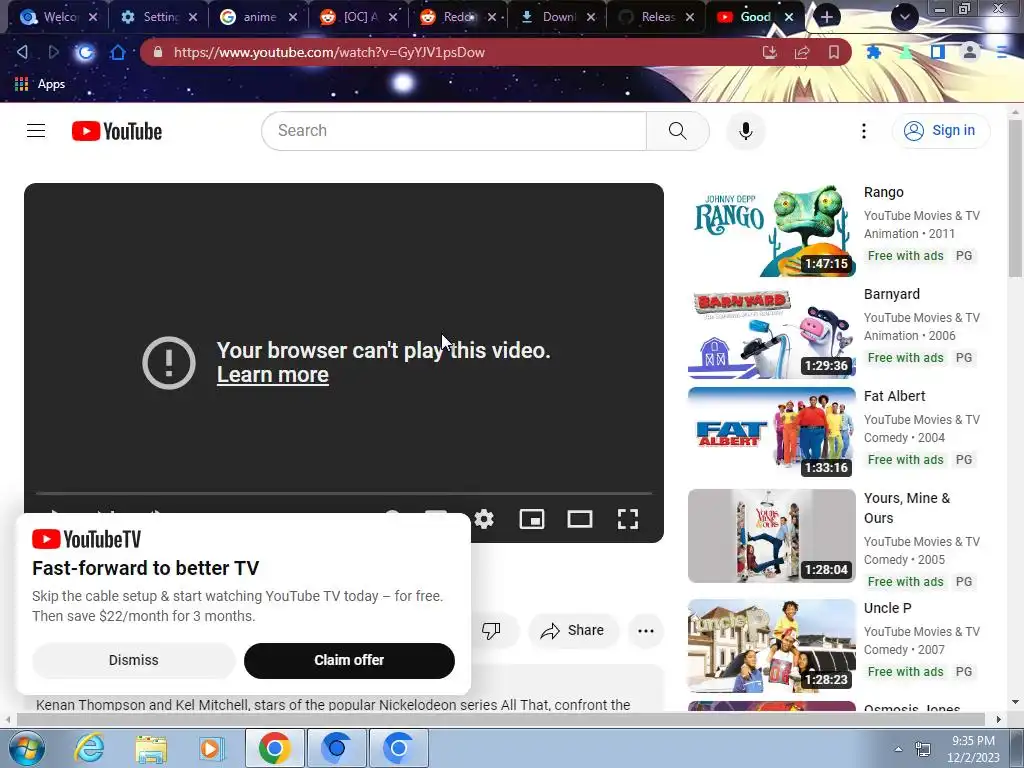Dismiss the YouTube TV offer
Screen dimensions: 1024x768
[x=133, y=660]
